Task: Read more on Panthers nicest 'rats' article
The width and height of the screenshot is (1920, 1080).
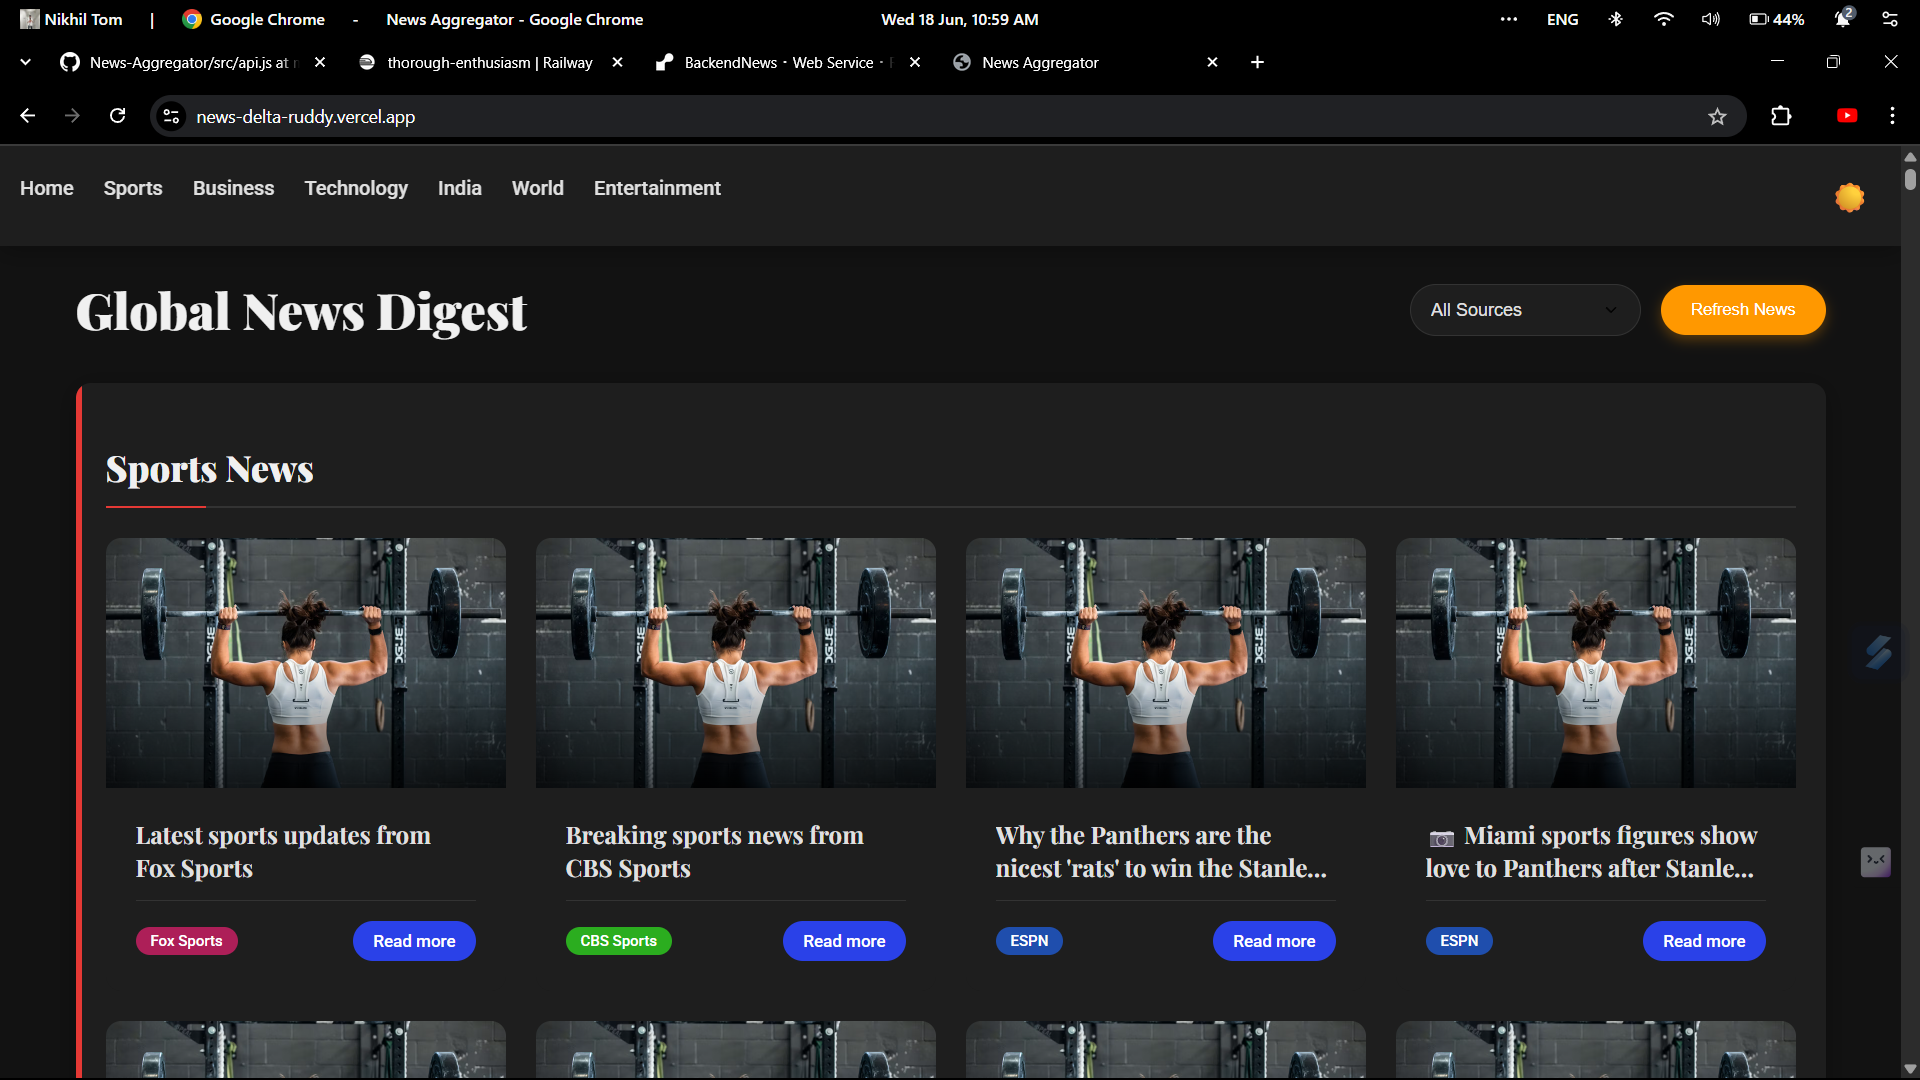Action: pyautogui.click(x=1274, y=941)
